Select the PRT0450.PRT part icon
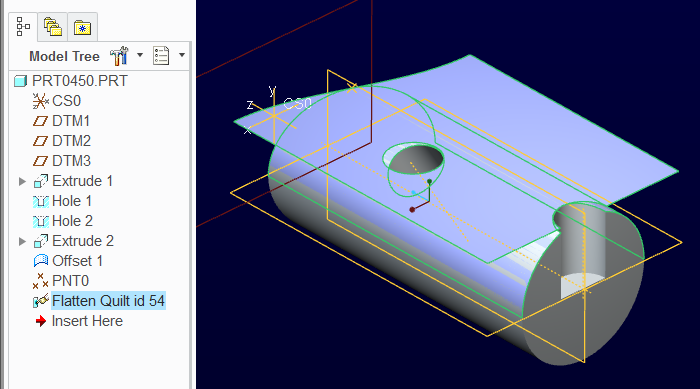 pyautogui.click(x=21, y=81)
